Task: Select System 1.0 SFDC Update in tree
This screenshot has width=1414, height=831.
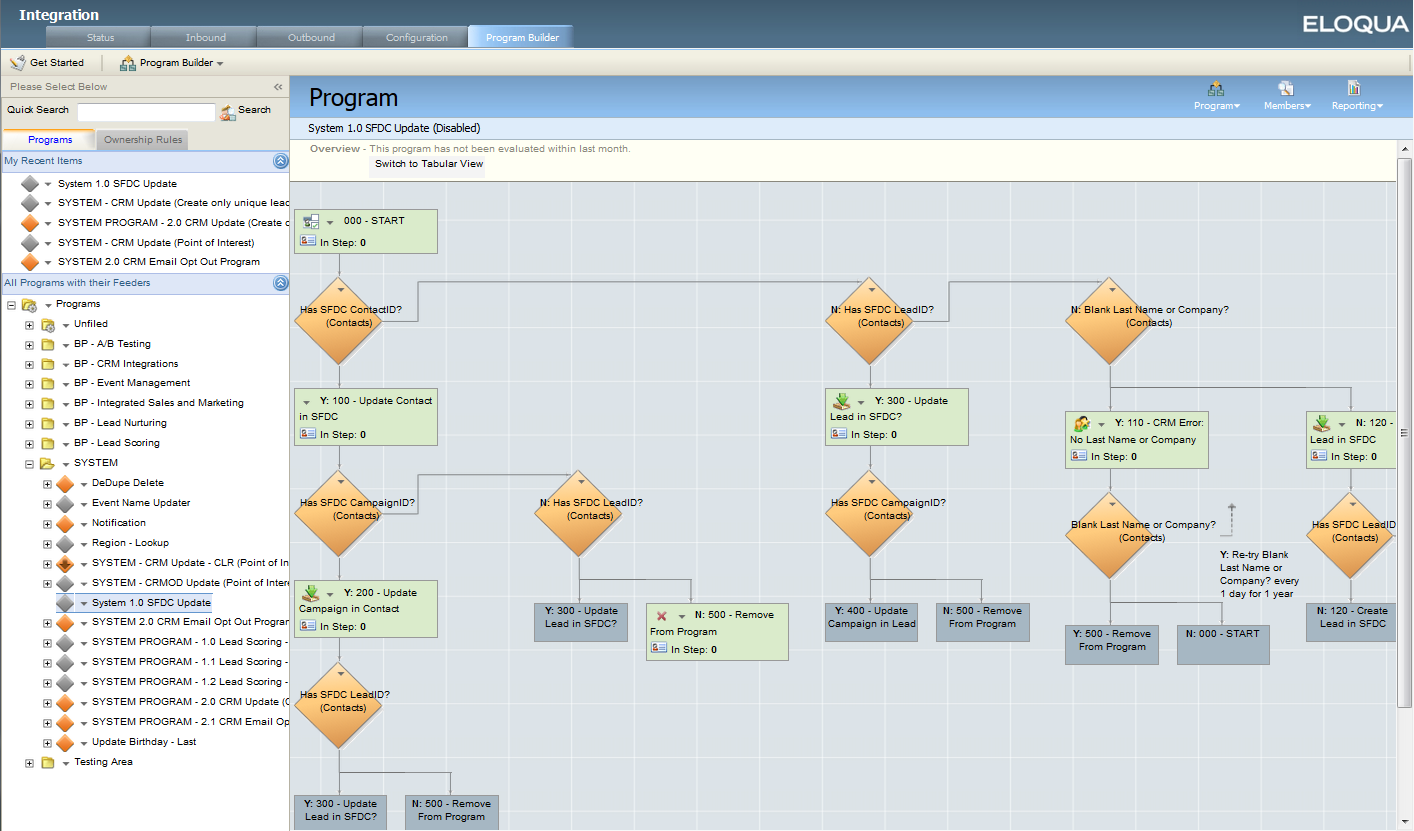Action: coord(151,603)
